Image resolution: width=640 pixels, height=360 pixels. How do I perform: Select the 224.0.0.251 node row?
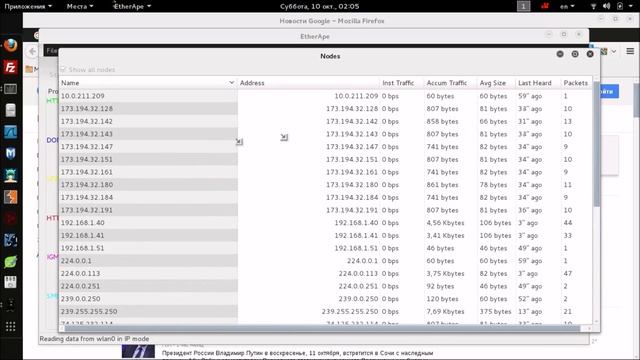[x=325, y=286]
